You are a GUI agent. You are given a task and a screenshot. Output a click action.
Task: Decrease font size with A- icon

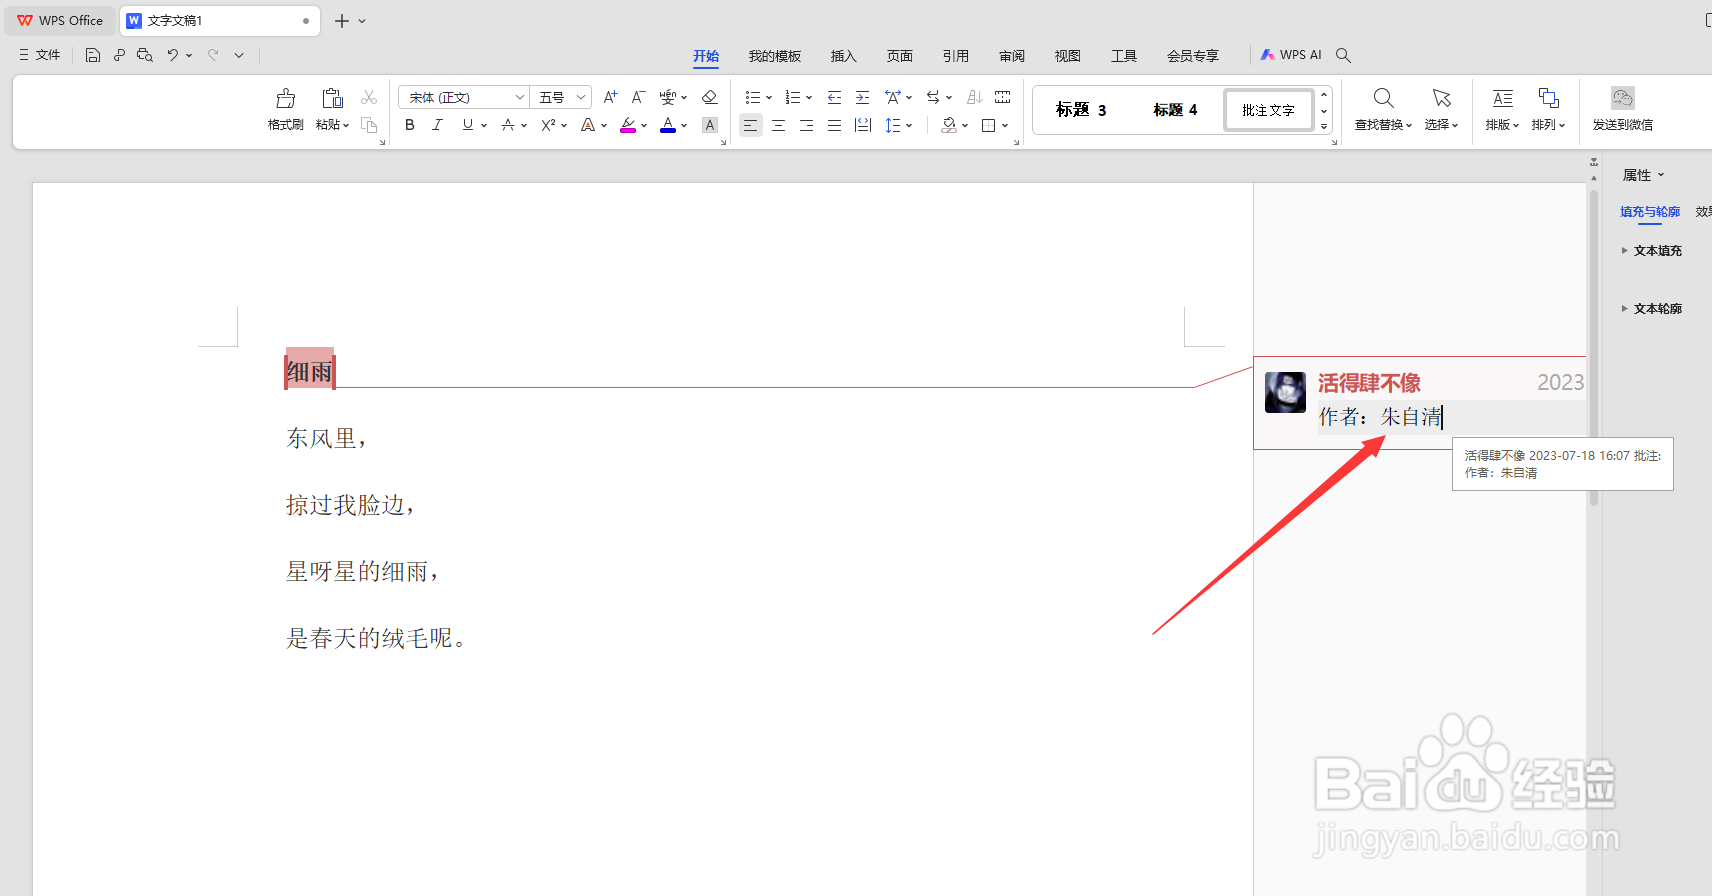pos(638,97)
